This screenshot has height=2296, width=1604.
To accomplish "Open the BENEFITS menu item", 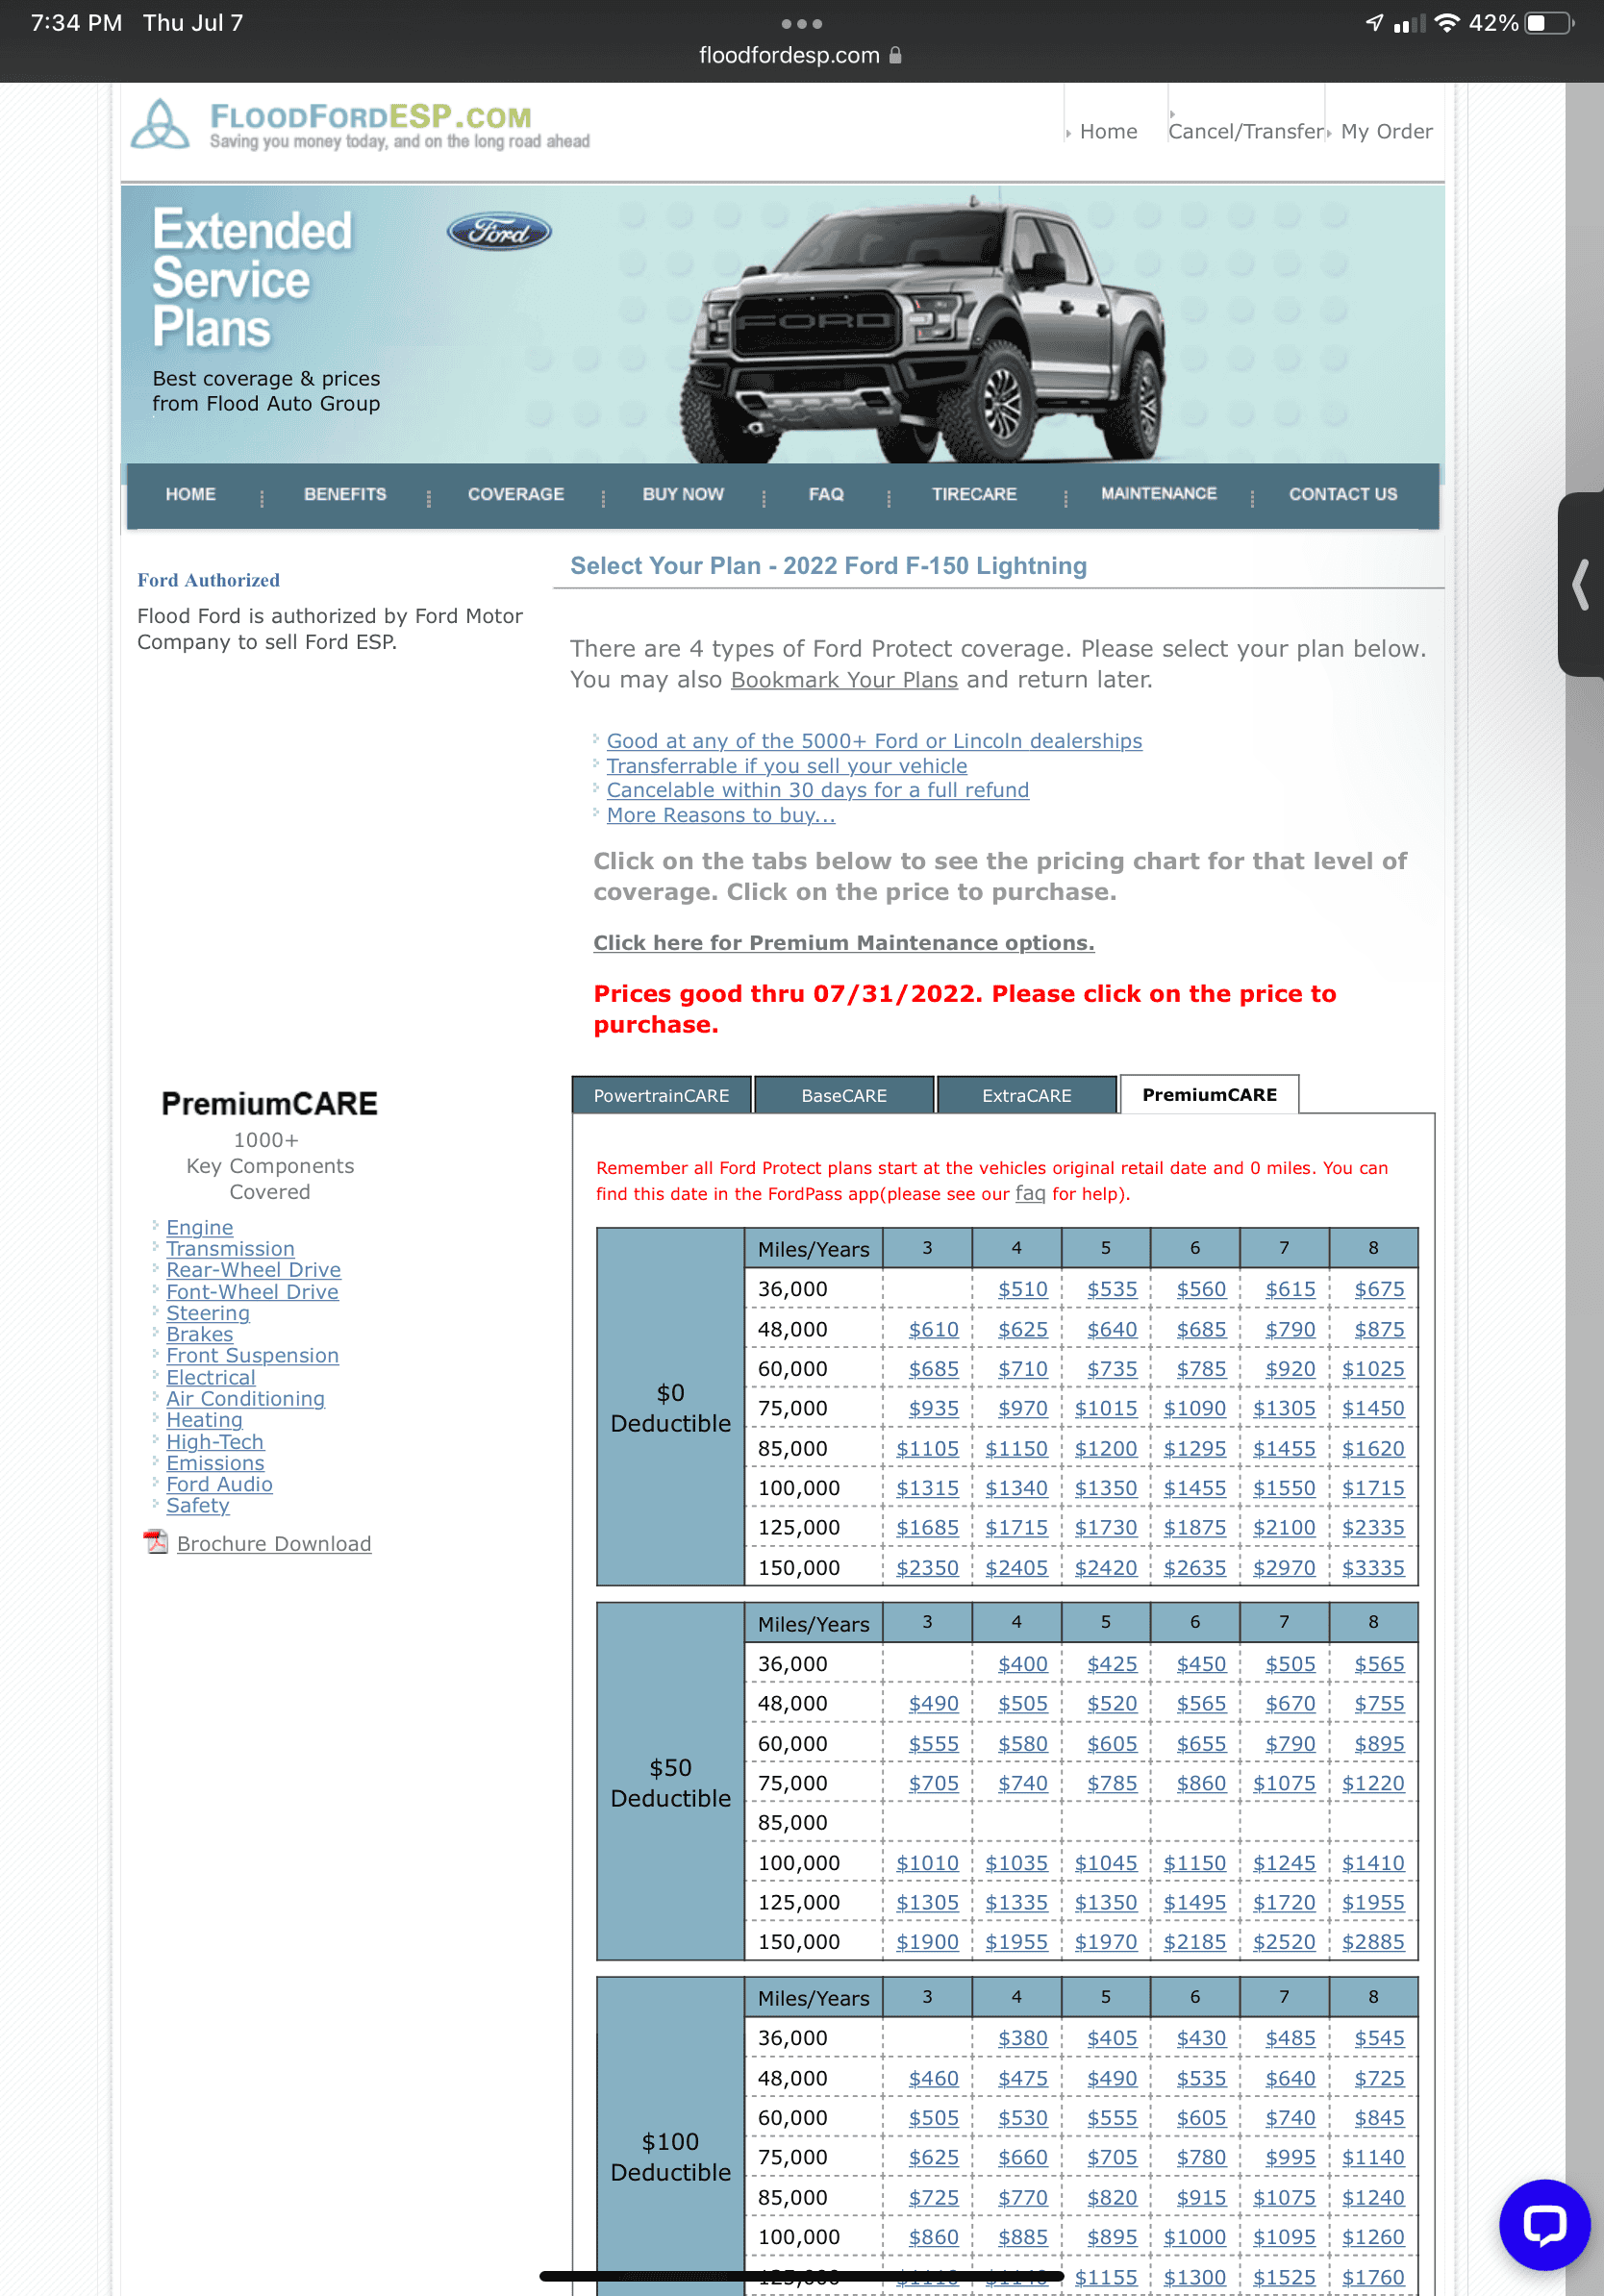I will point(345,494).
